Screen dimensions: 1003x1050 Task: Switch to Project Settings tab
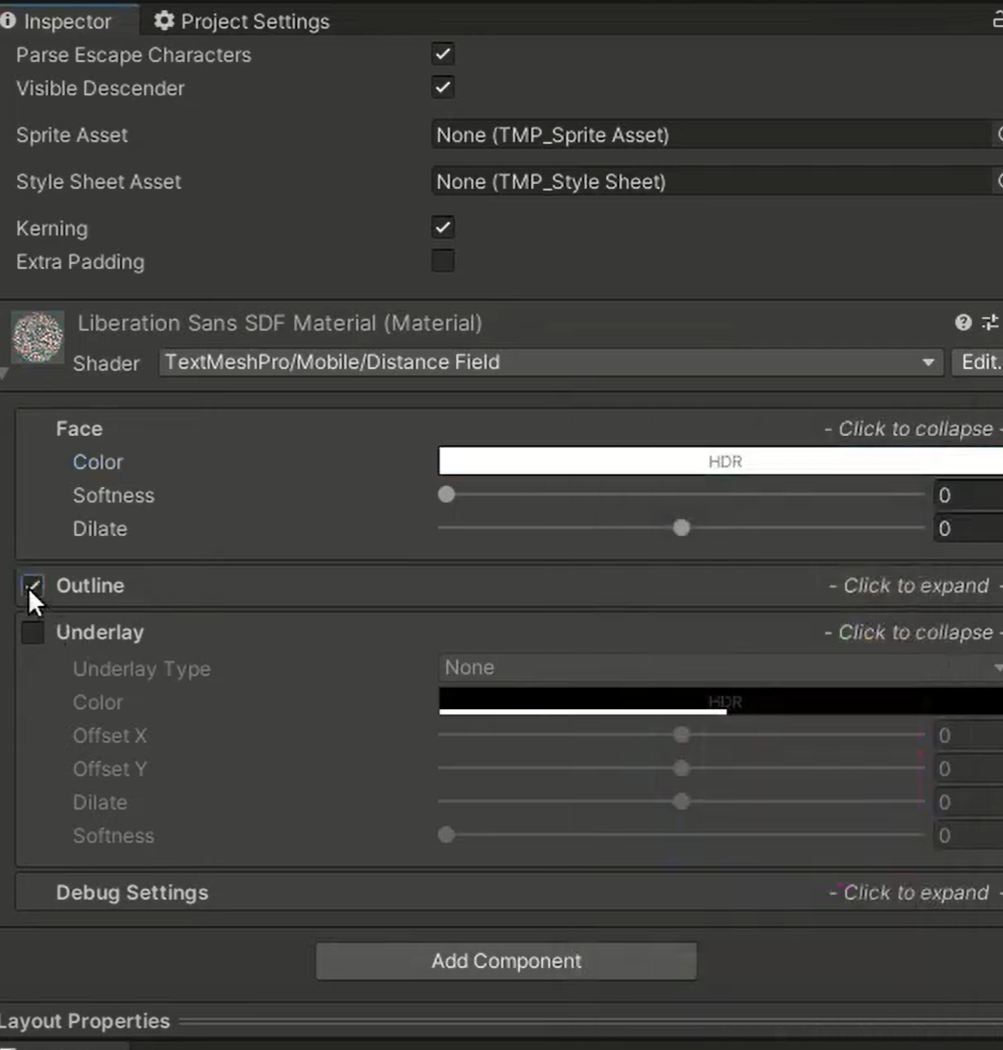(242, 21)
